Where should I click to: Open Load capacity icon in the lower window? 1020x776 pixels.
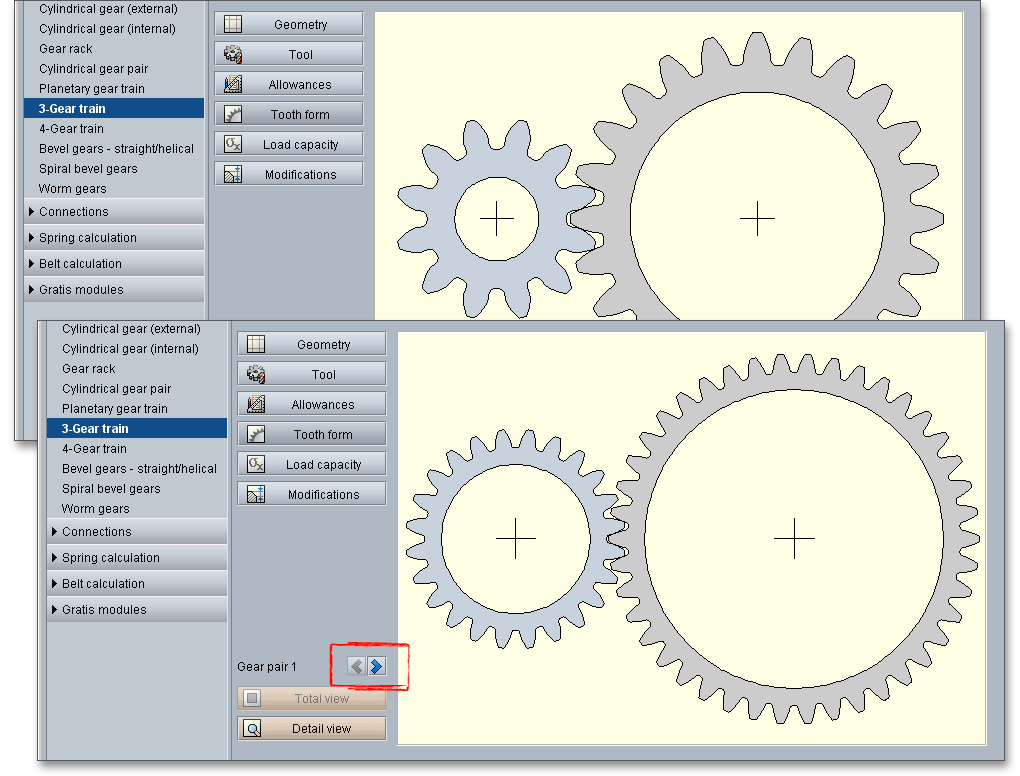[x=256, y=465]
